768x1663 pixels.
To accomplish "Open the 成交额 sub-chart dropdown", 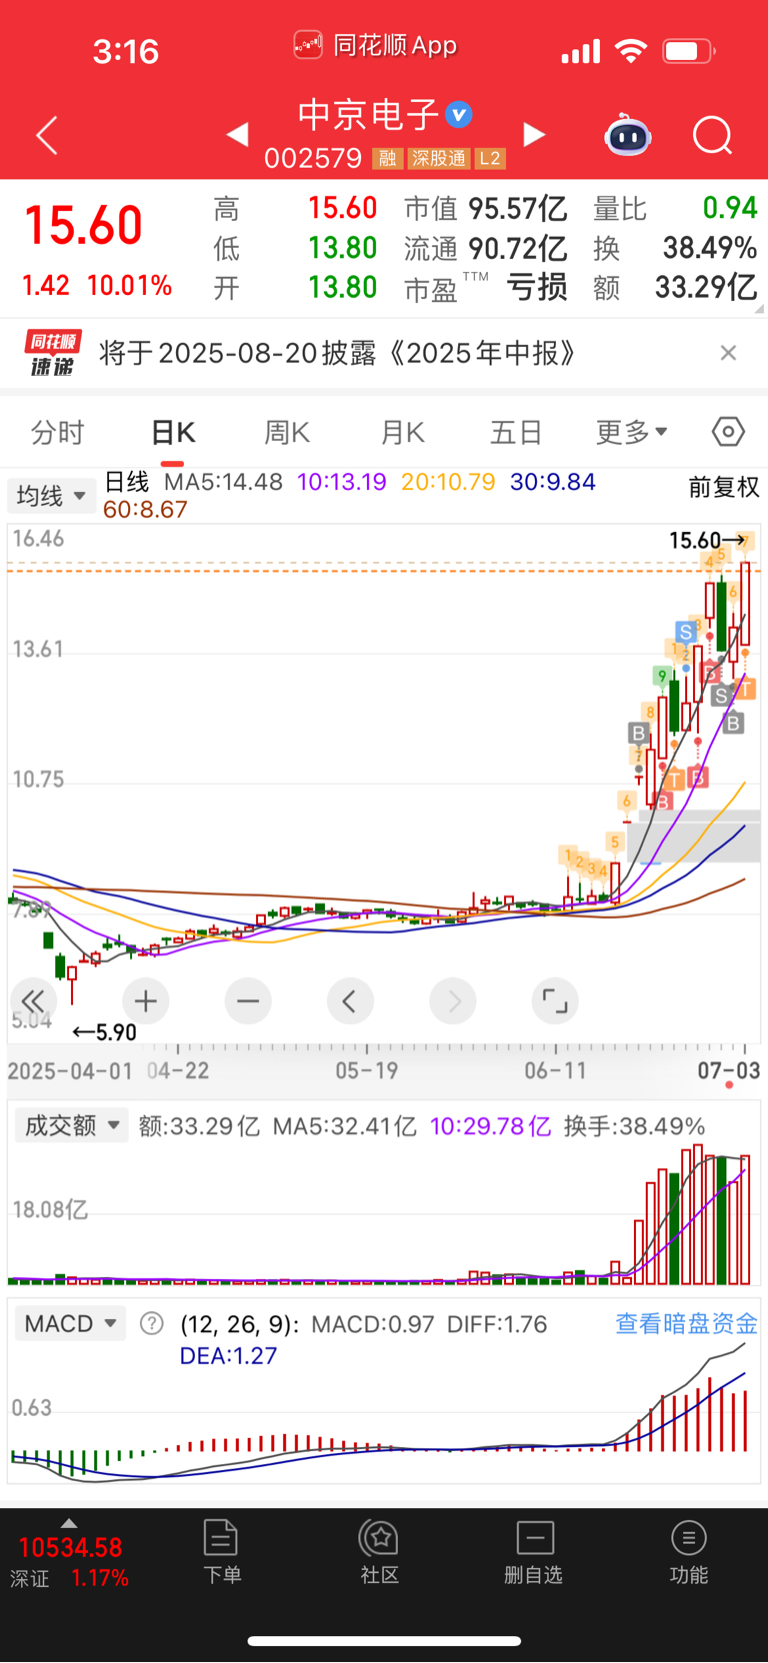I will point(71,1126).
